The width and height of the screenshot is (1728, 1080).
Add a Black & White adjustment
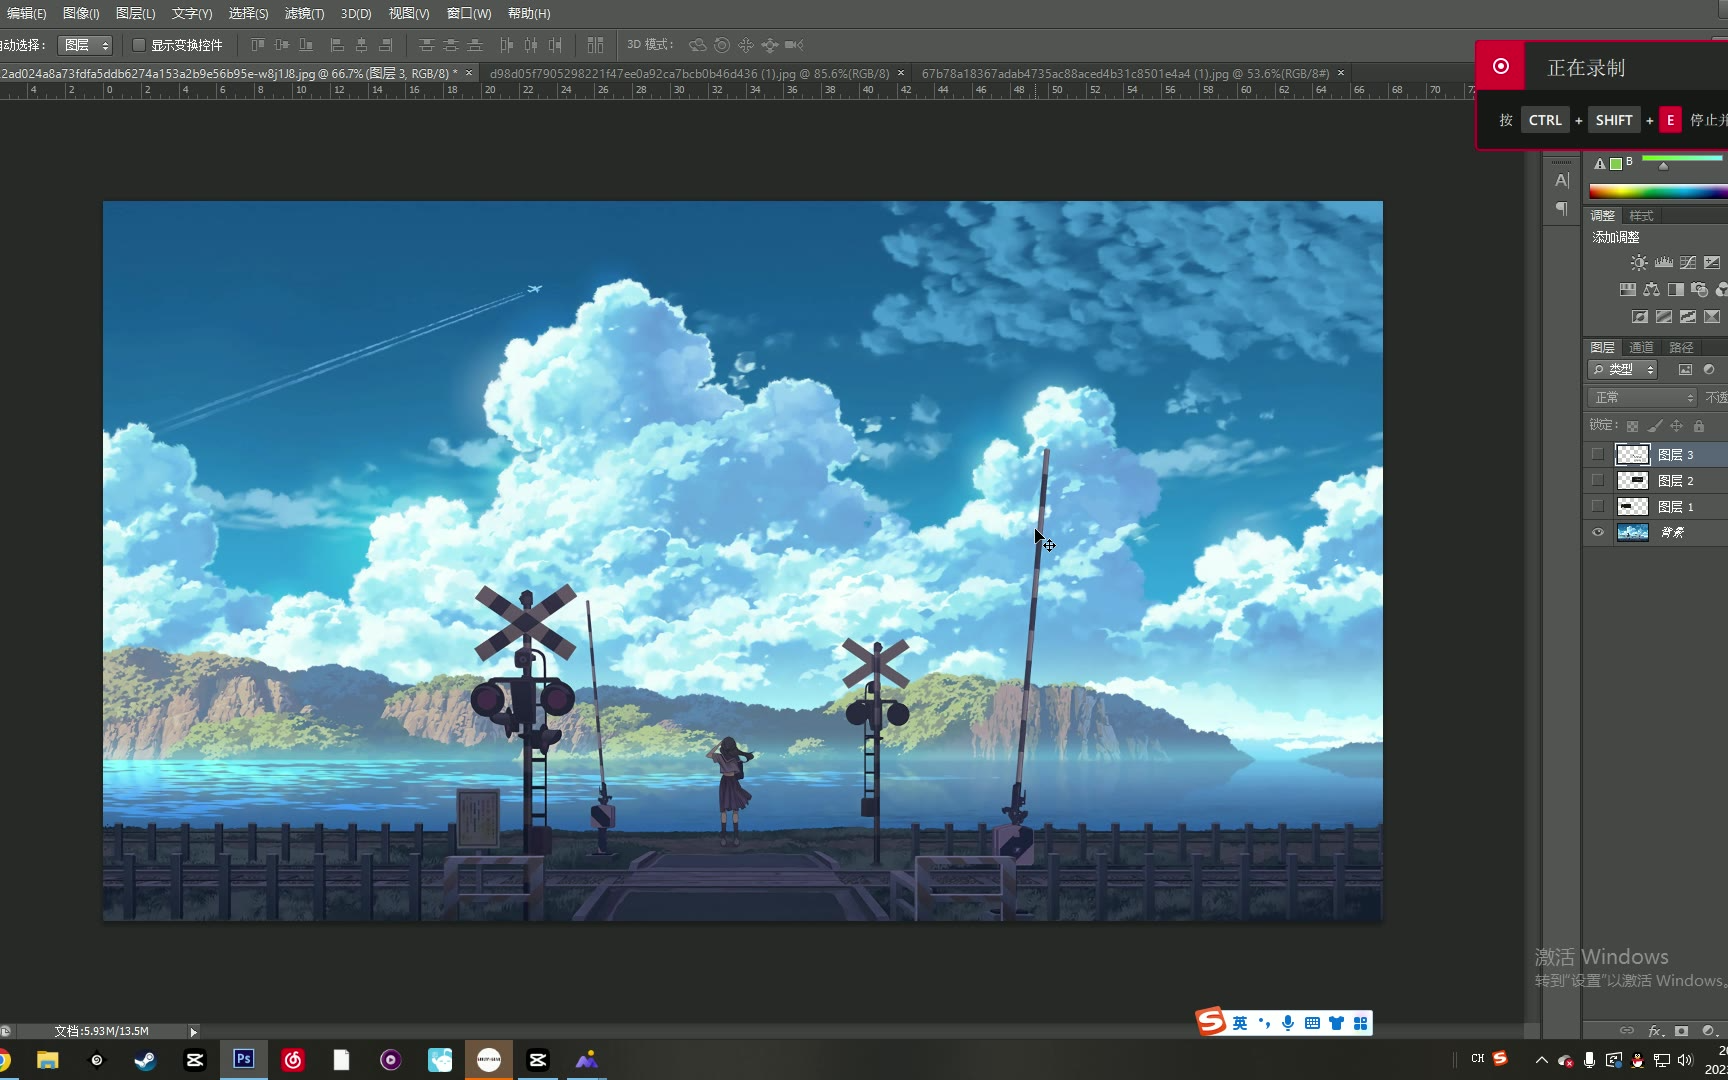point(1676,290)
